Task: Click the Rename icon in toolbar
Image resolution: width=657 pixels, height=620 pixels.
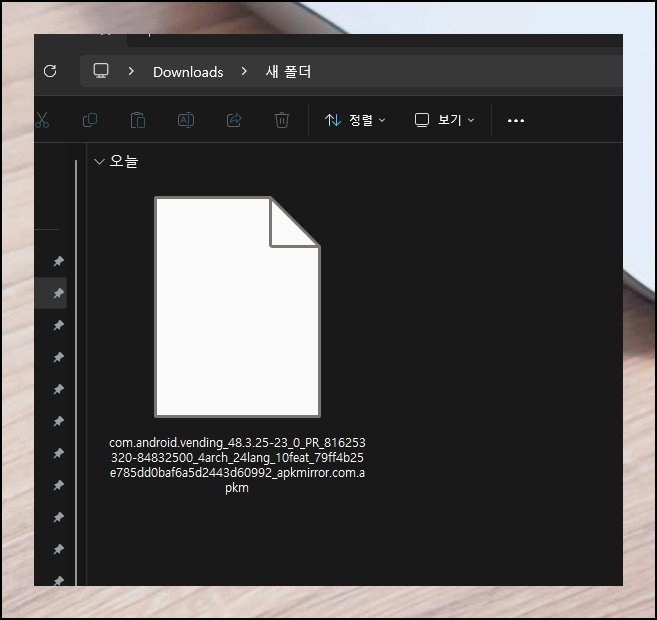Action: 186,120
